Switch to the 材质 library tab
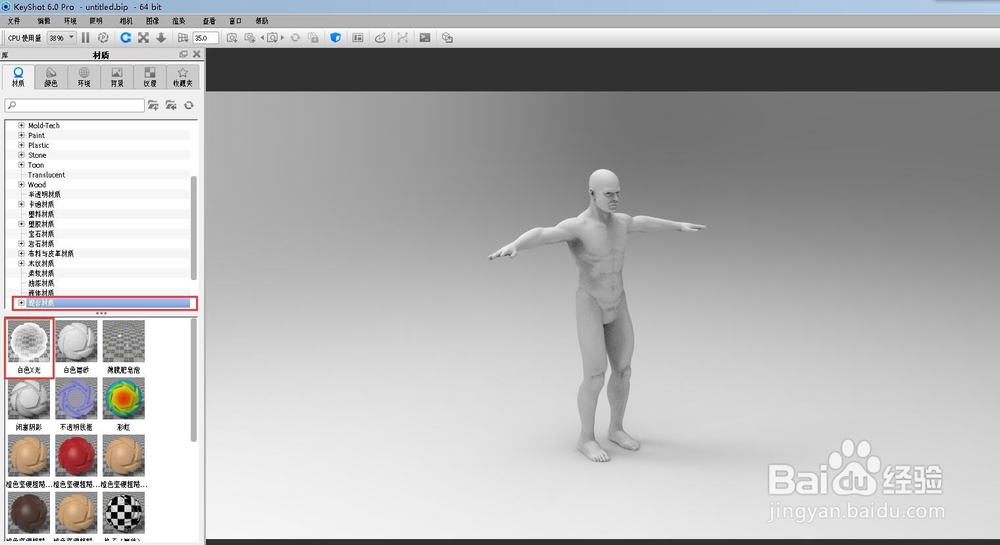Screen dimensions: 1000x545 coord(18,76)
